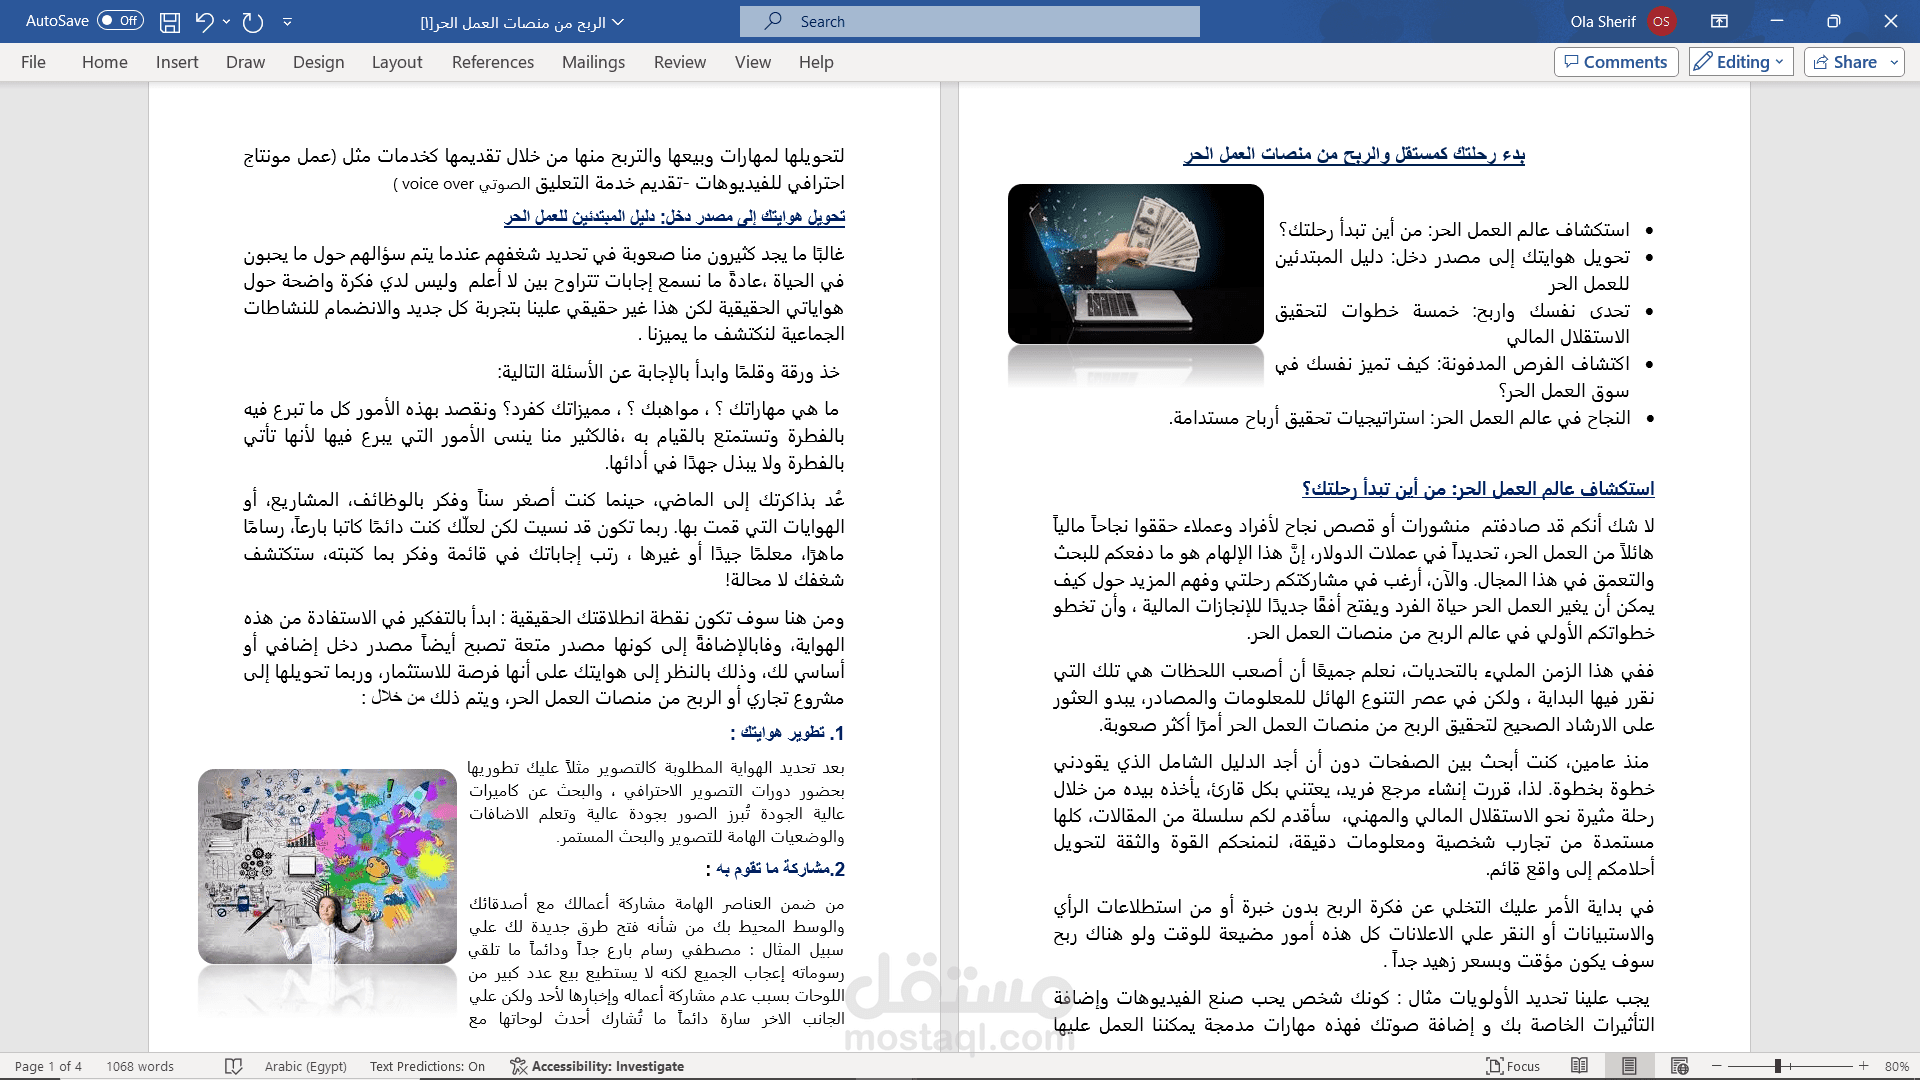Enter Focus mode from status bar
This screenshot has height=1080, width=1920.
point(1512,1066)
